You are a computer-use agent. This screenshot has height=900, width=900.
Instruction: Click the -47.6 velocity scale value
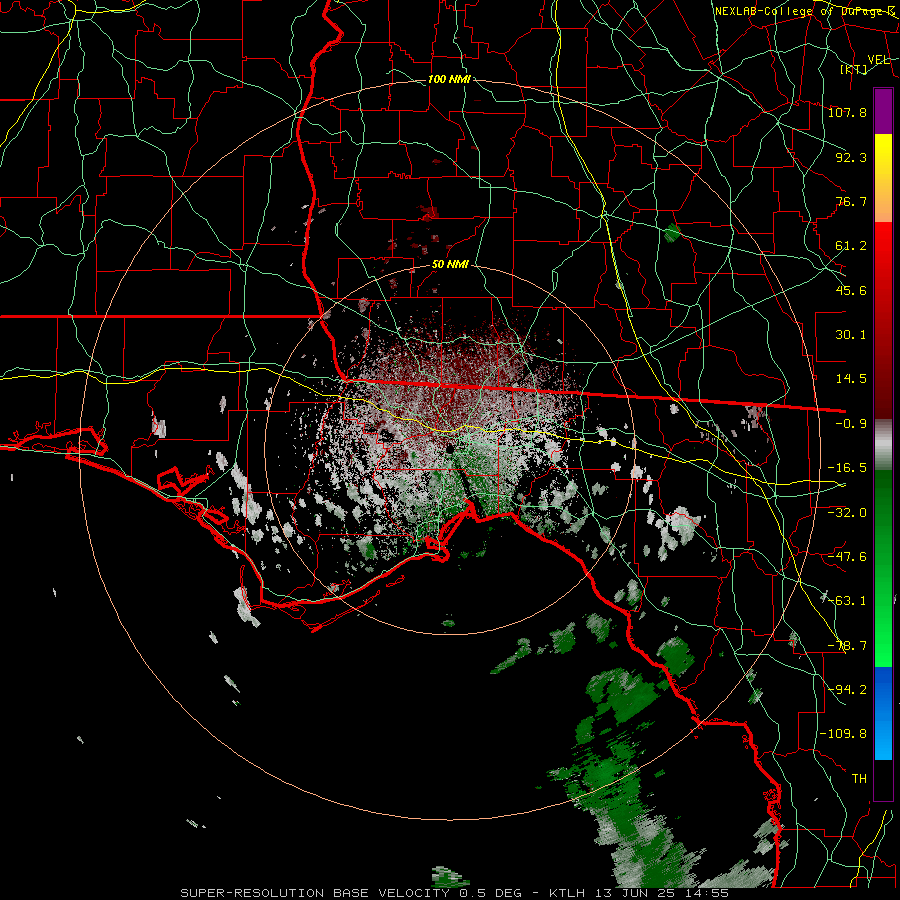click(847, 556)
